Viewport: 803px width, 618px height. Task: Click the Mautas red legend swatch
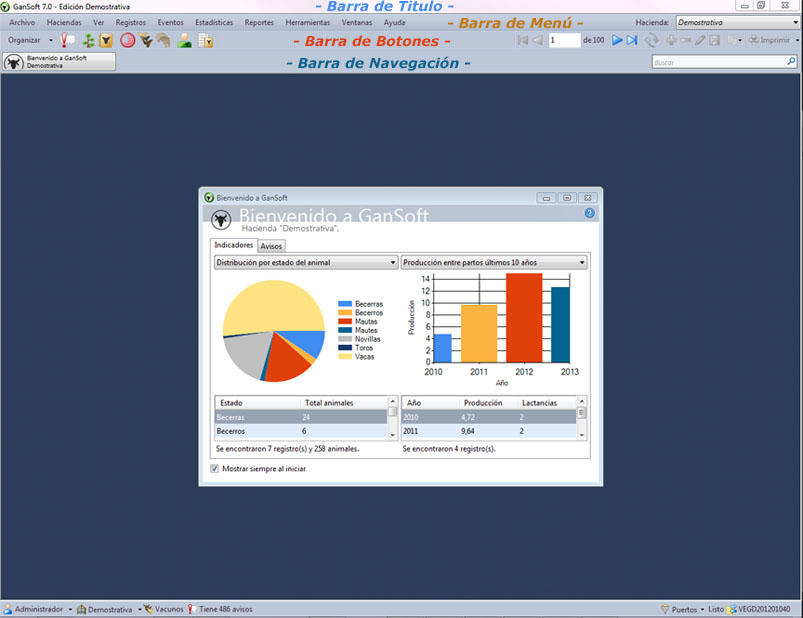click(345, 322)
